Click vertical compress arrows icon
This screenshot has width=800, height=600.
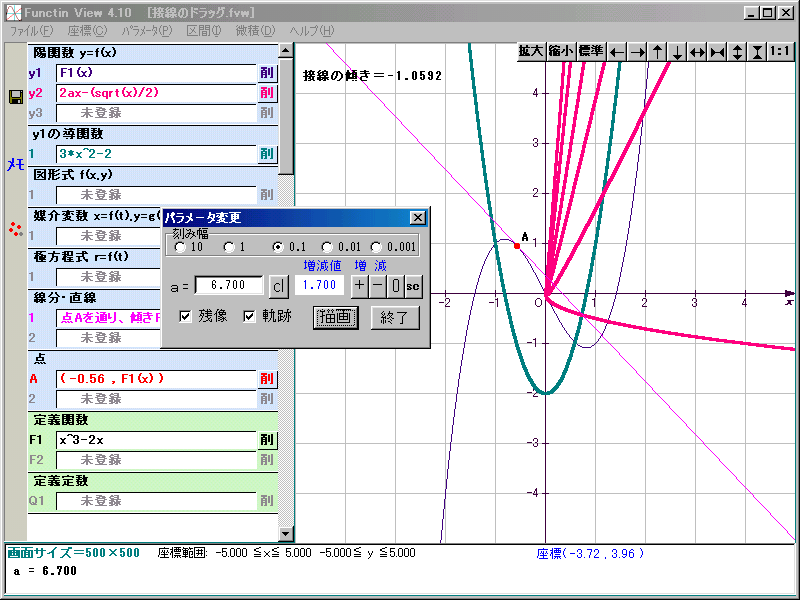pos(757,52)
